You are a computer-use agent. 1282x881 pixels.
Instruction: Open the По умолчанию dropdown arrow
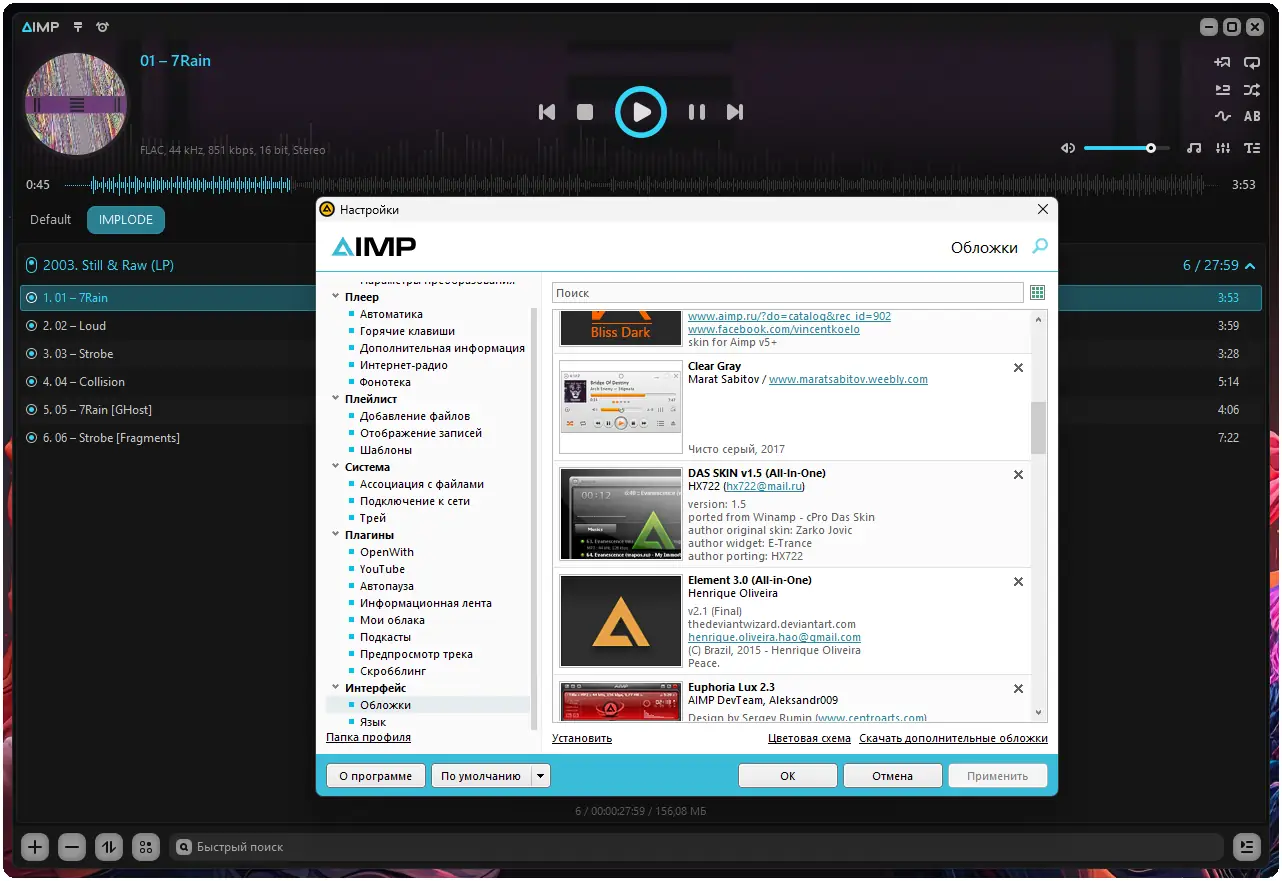pos(540,776)
